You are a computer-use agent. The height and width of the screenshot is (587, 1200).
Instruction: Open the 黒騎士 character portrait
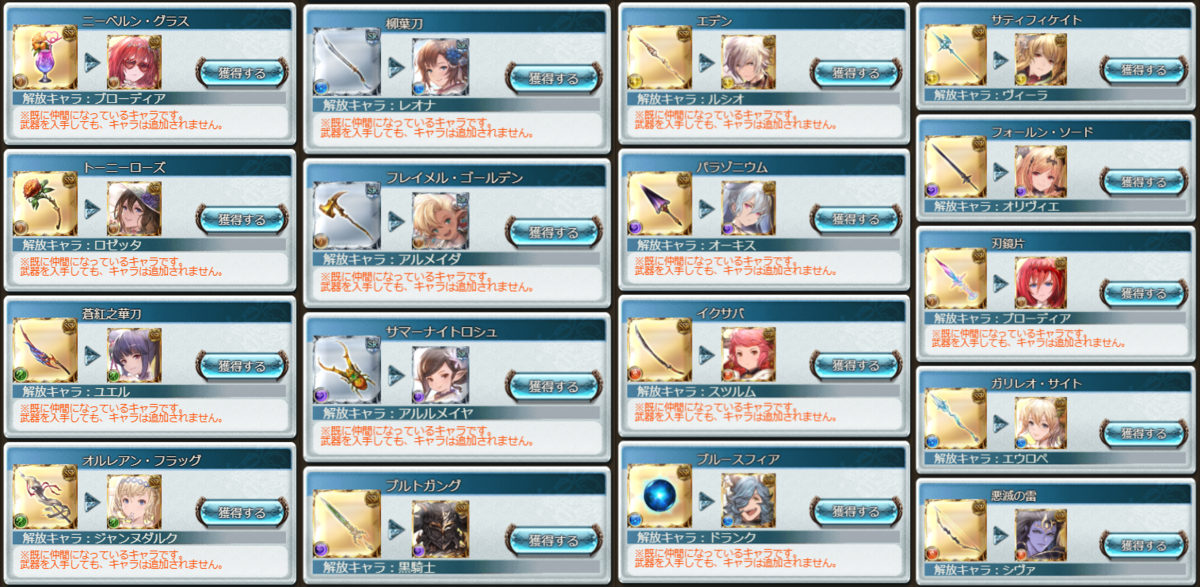click(440, 527)
